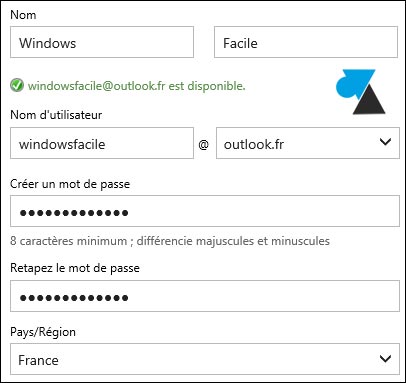Select the windowsfacile username field
The image size is (406, 383).
click(x=102, y=143)
